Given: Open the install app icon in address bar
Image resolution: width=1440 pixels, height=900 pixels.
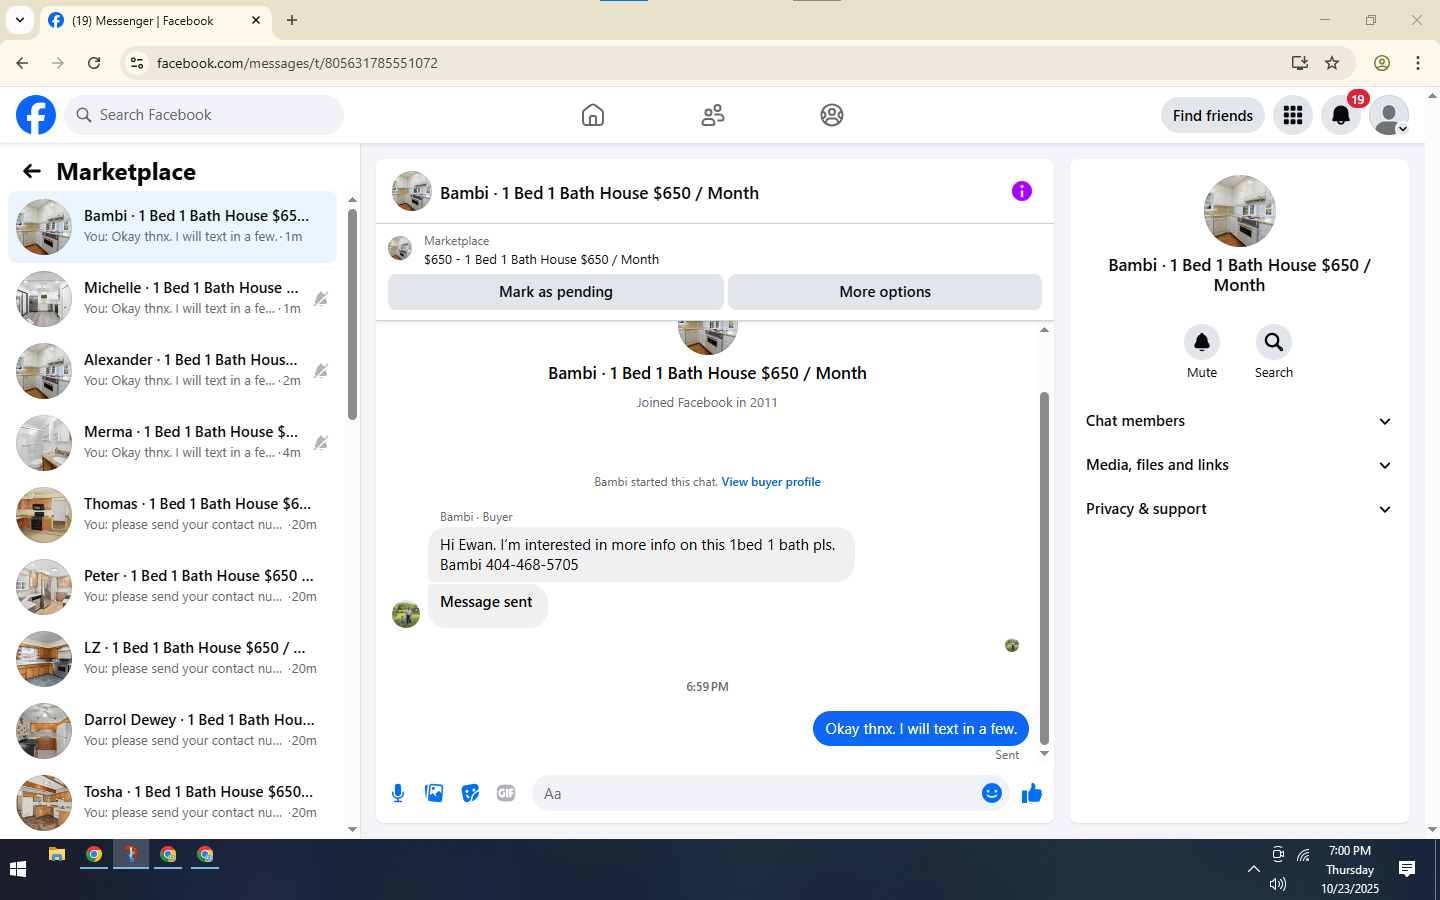Looking at the screenshot, I should coord(1300,63).
